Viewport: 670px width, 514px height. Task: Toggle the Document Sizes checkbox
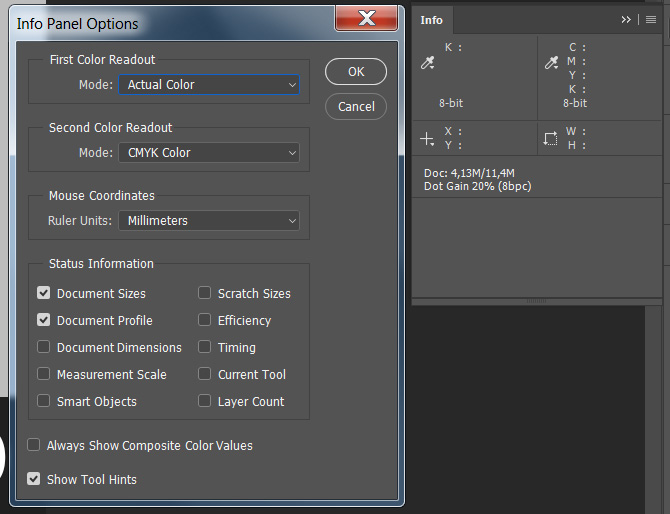pyautogui.click(x=44, y=293)
